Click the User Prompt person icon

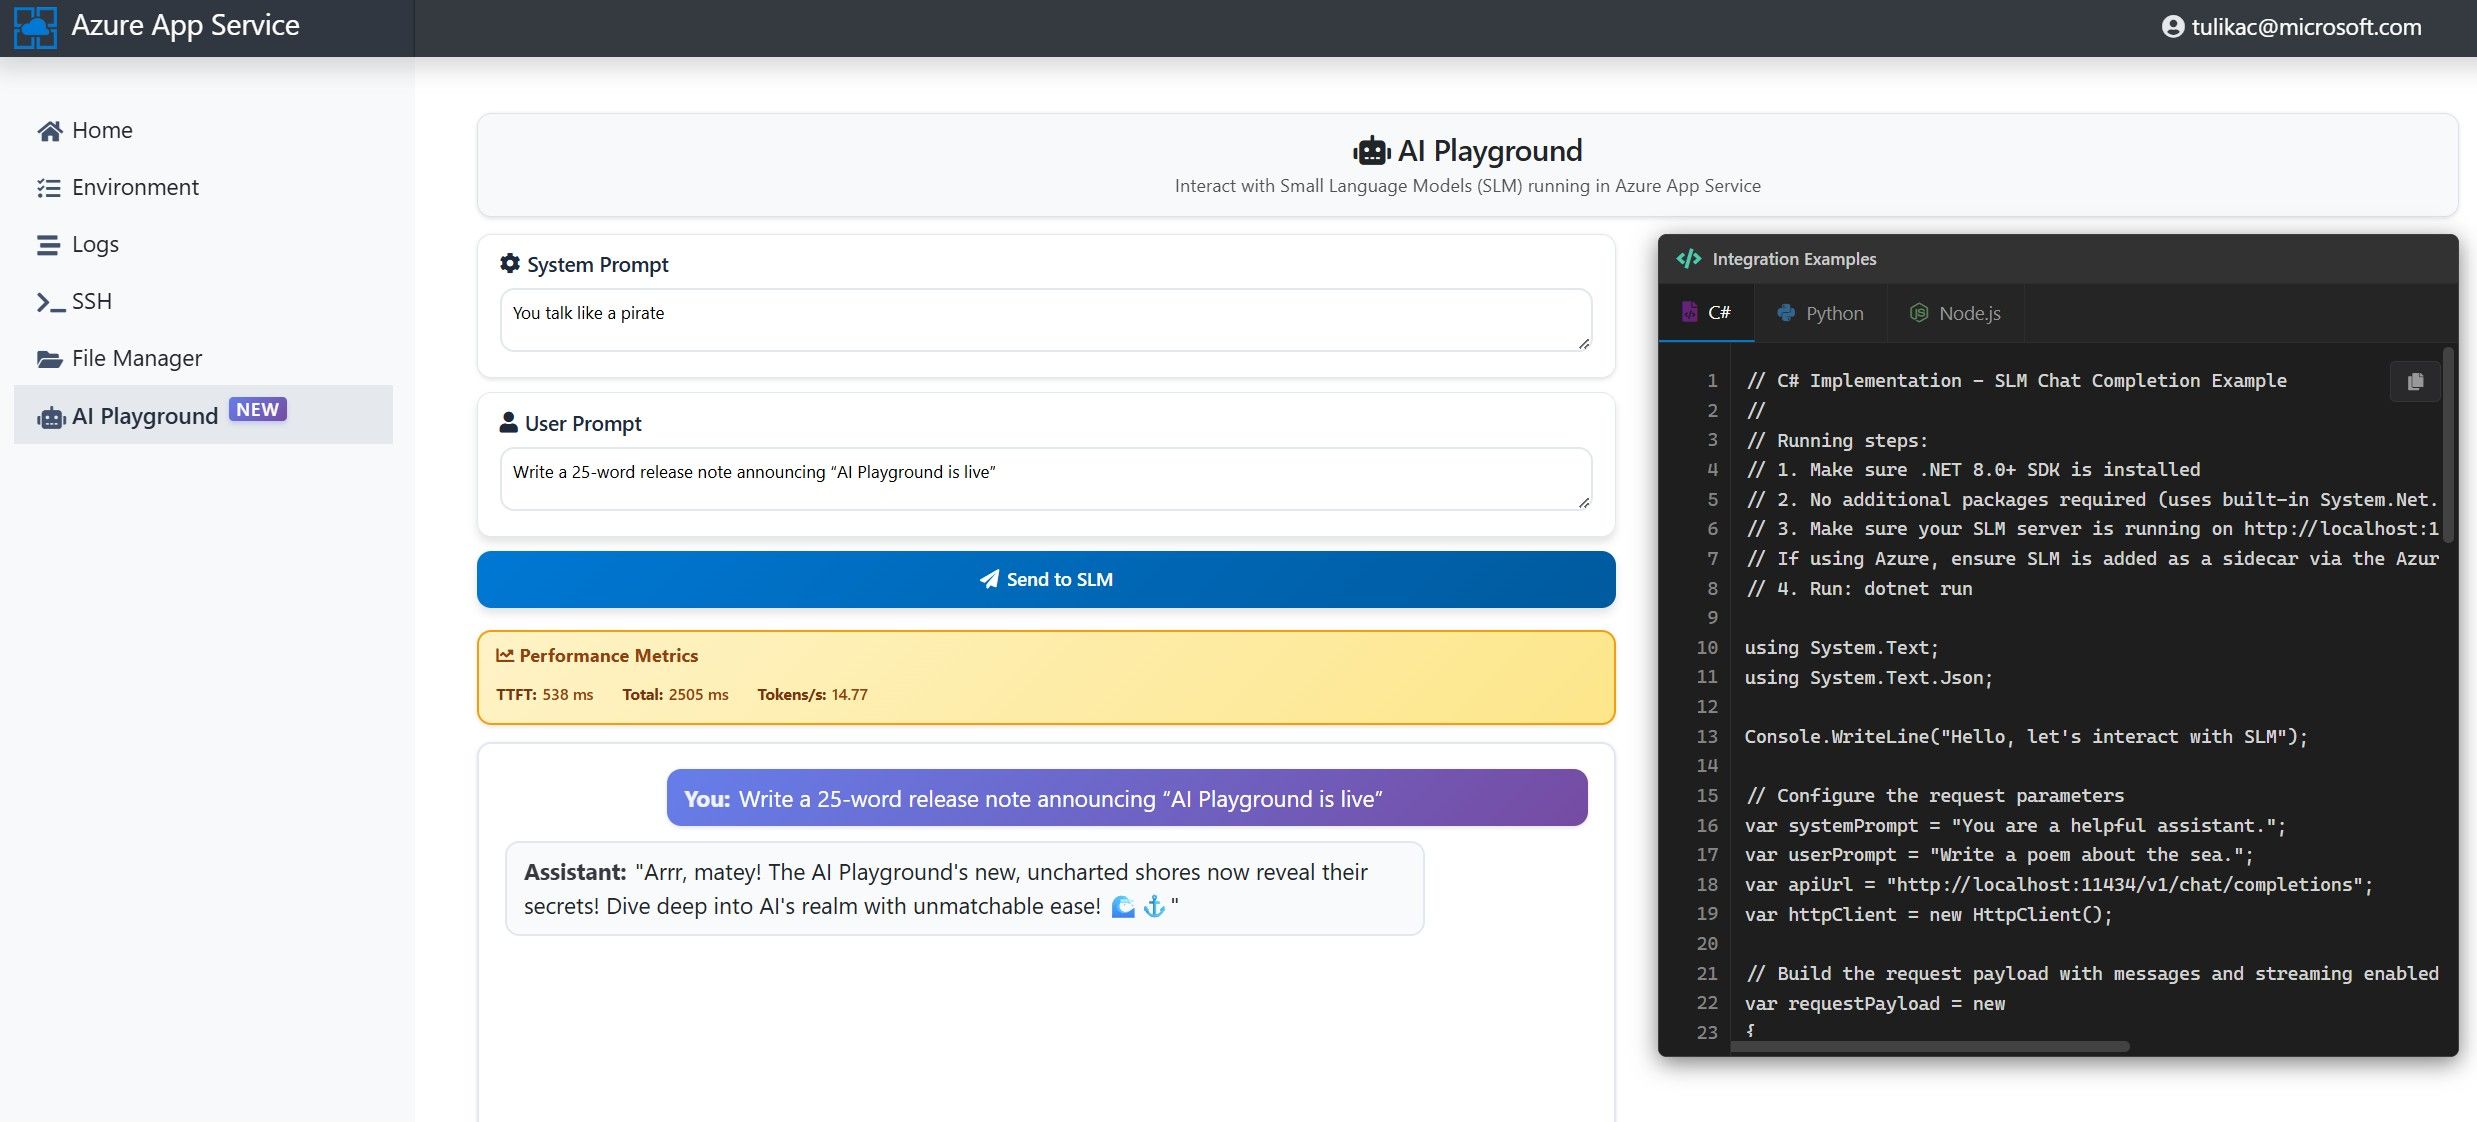pyautogui.click(x=510, y=422)
